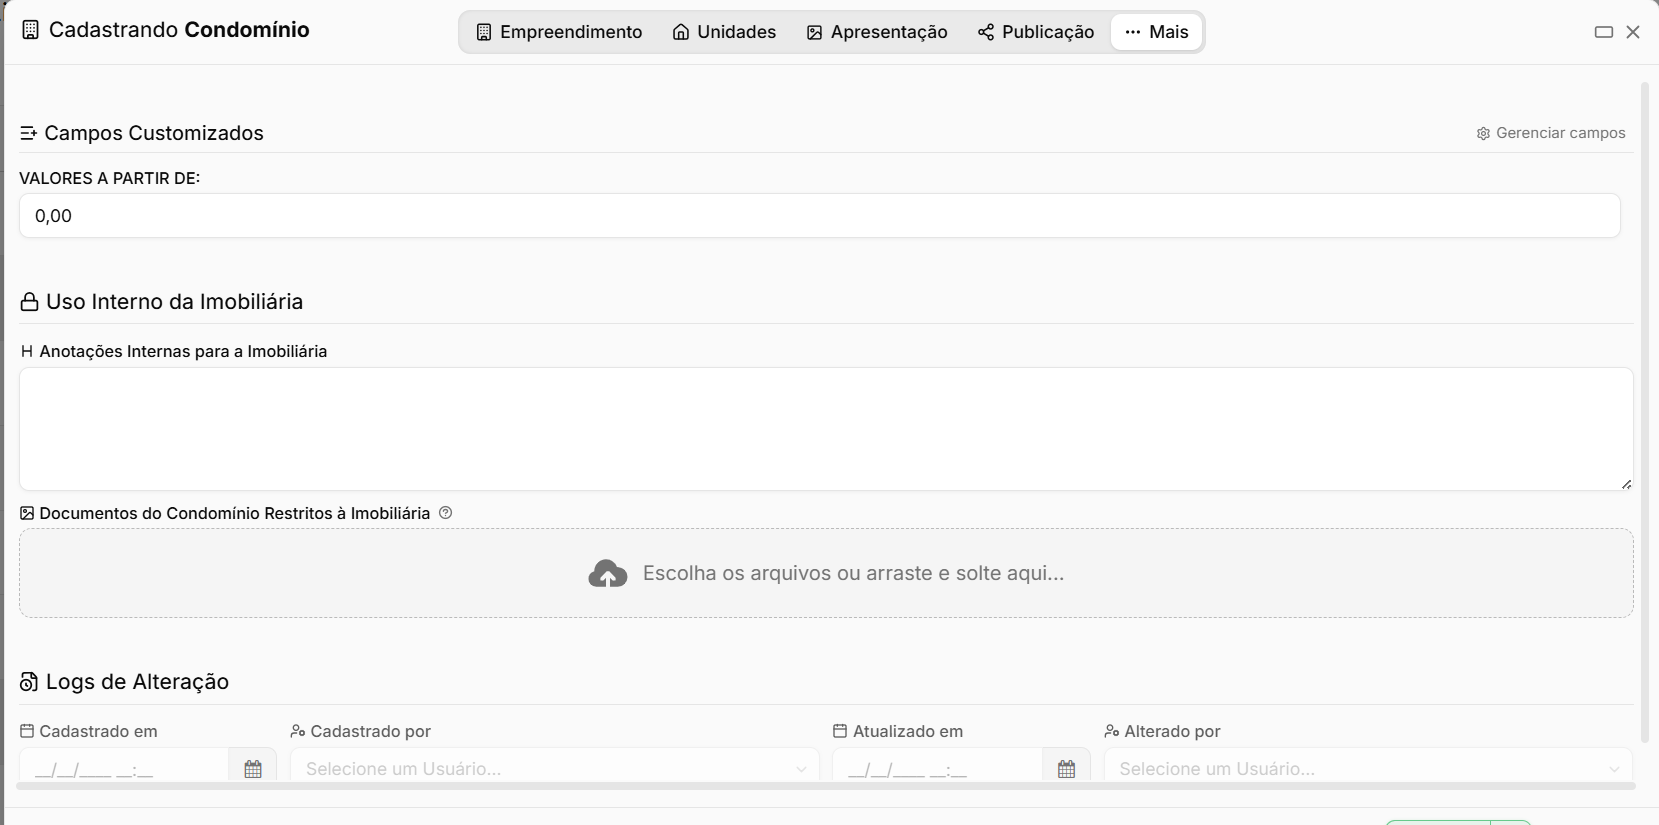1659x825 pixels.
Task: Click the calendar icon beside Cadastrado em label
Action: (x=27, y=731)
